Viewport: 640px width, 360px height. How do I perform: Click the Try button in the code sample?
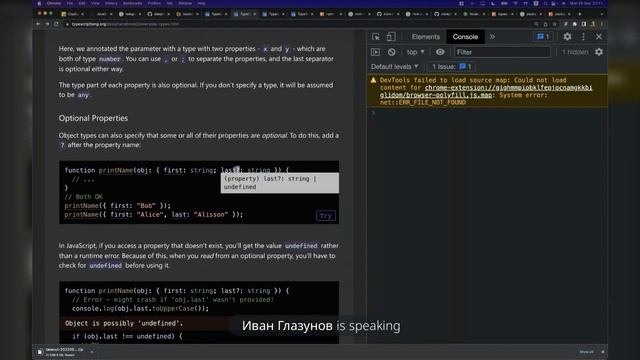coord(326,216)
